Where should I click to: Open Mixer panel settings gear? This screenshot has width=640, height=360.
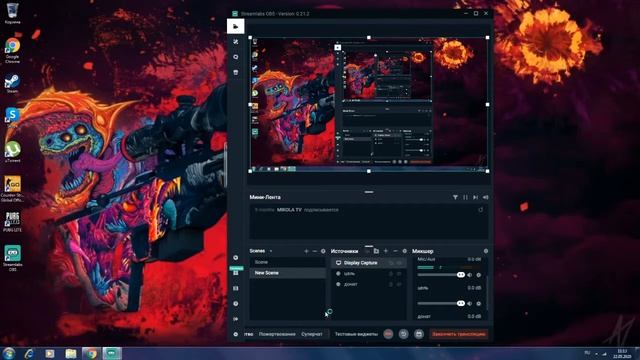pos(486,251)
